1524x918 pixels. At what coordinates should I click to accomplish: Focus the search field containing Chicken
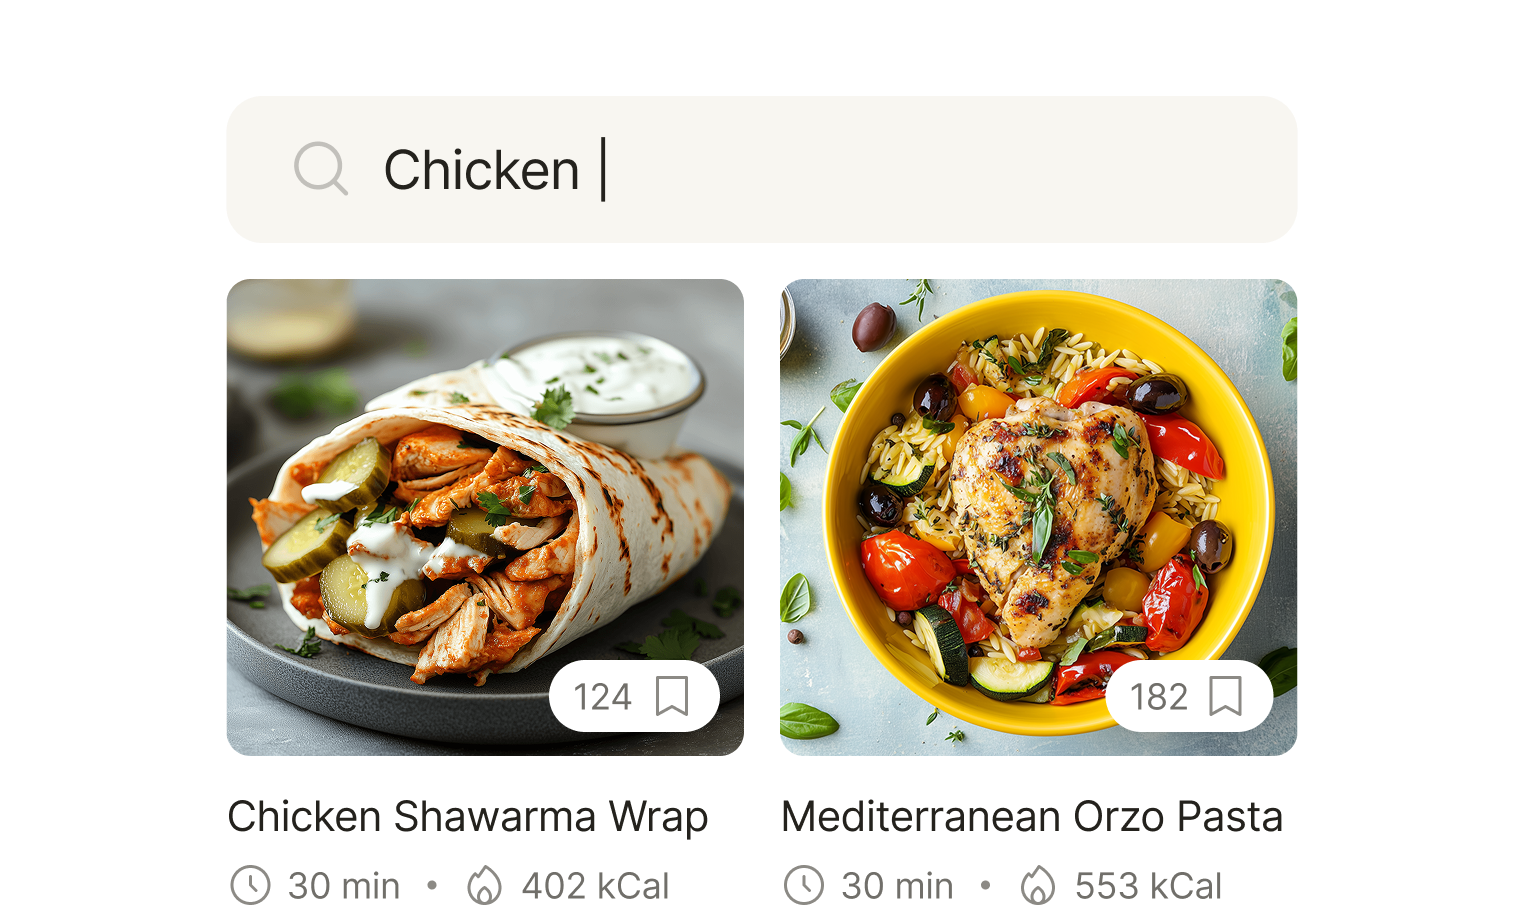click(x=762, y=169)
